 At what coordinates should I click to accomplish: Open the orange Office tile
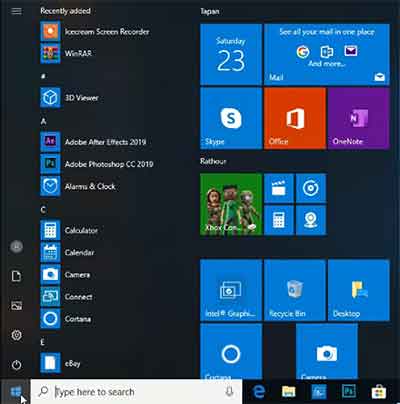pyautogui.click(x=295, y=118)
